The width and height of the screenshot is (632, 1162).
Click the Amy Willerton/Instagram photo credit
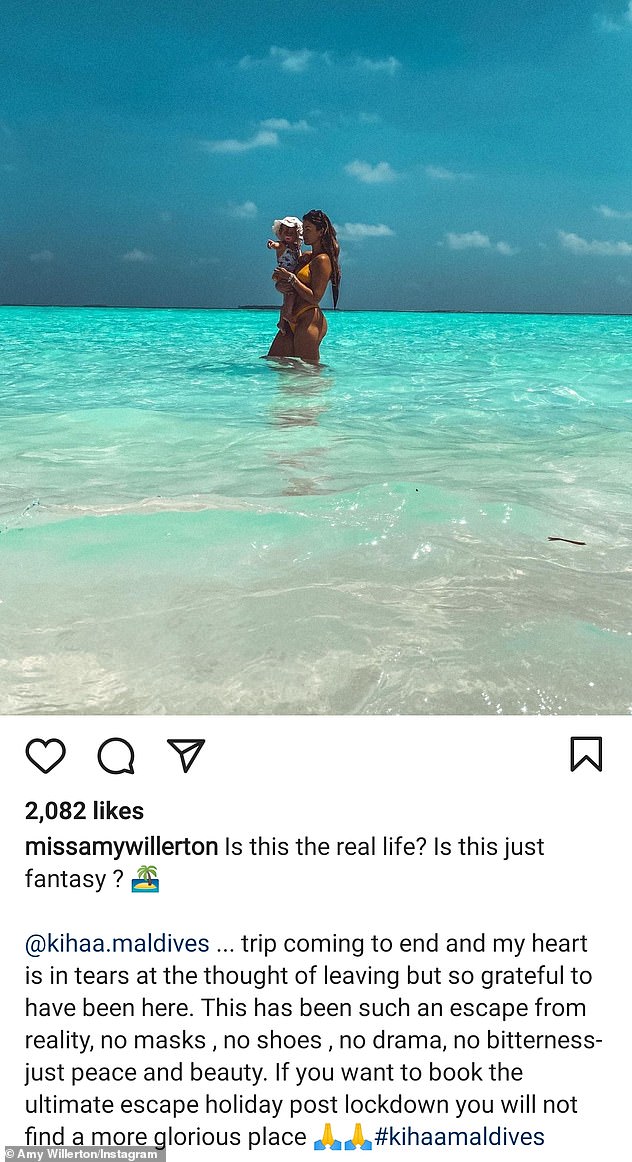point(82,1155)
